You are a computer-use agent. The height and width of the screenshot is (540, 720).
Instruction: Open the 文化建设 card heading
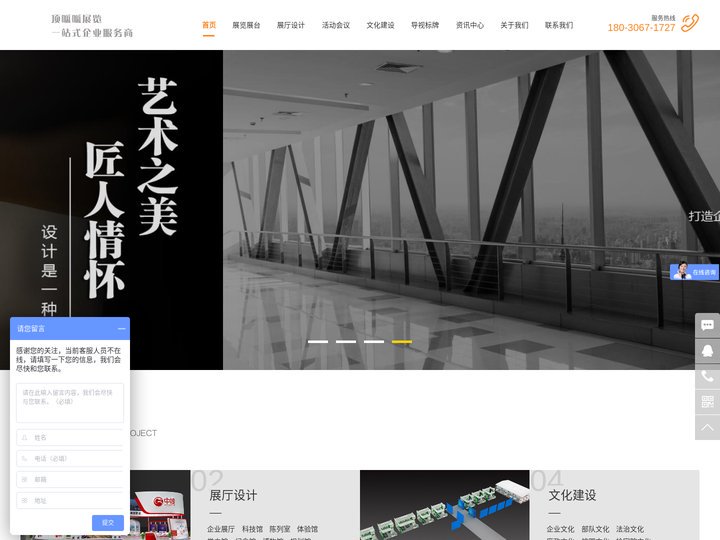pyautogui.click(x=572, y=495)
